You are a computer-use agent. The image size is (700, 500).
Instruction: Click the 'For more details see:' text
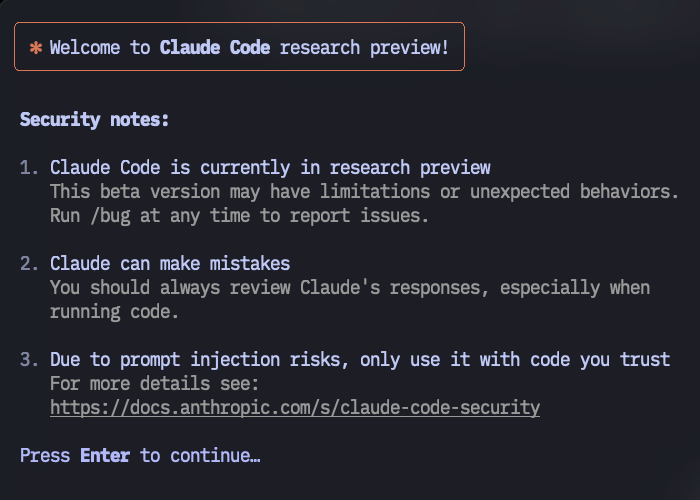[154, 384]
